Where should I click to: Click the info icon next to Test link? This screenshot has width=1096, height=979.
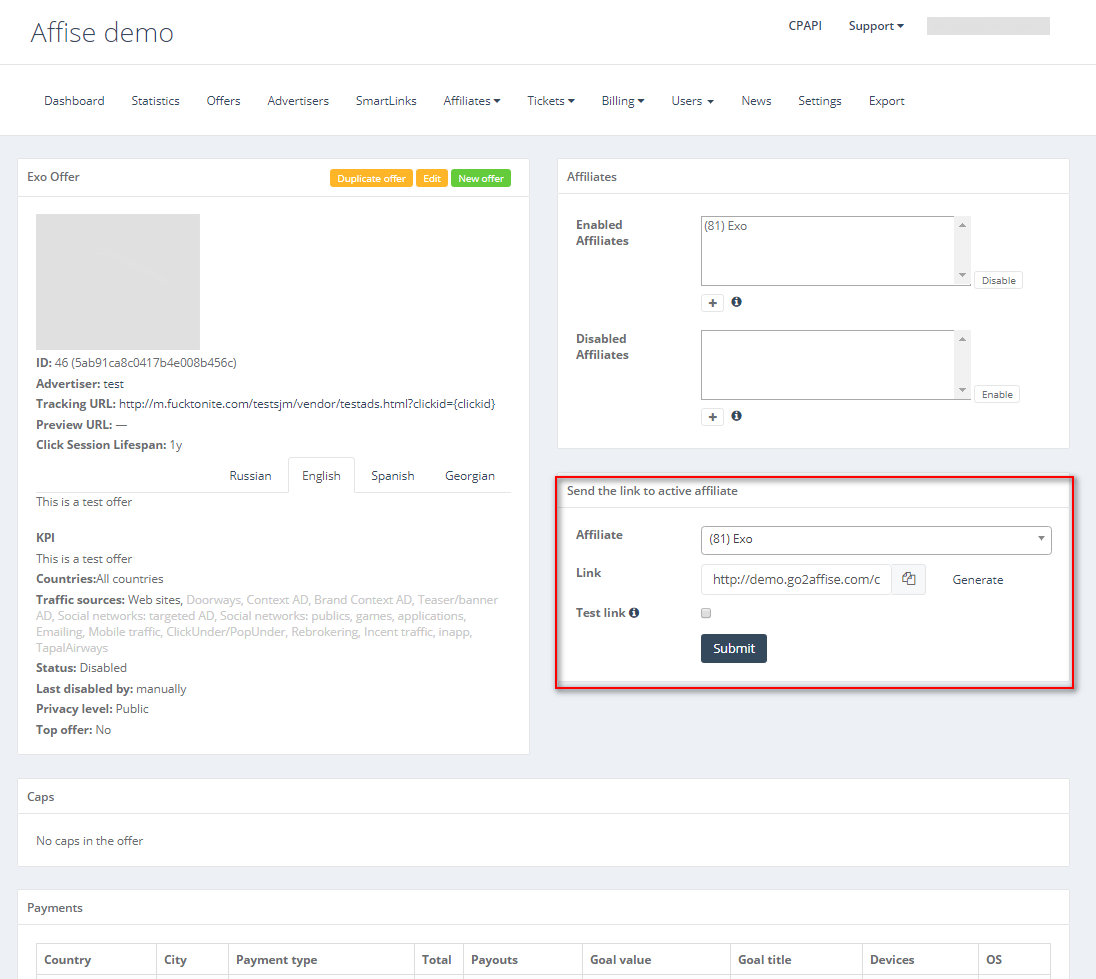(x=634, y=613)
